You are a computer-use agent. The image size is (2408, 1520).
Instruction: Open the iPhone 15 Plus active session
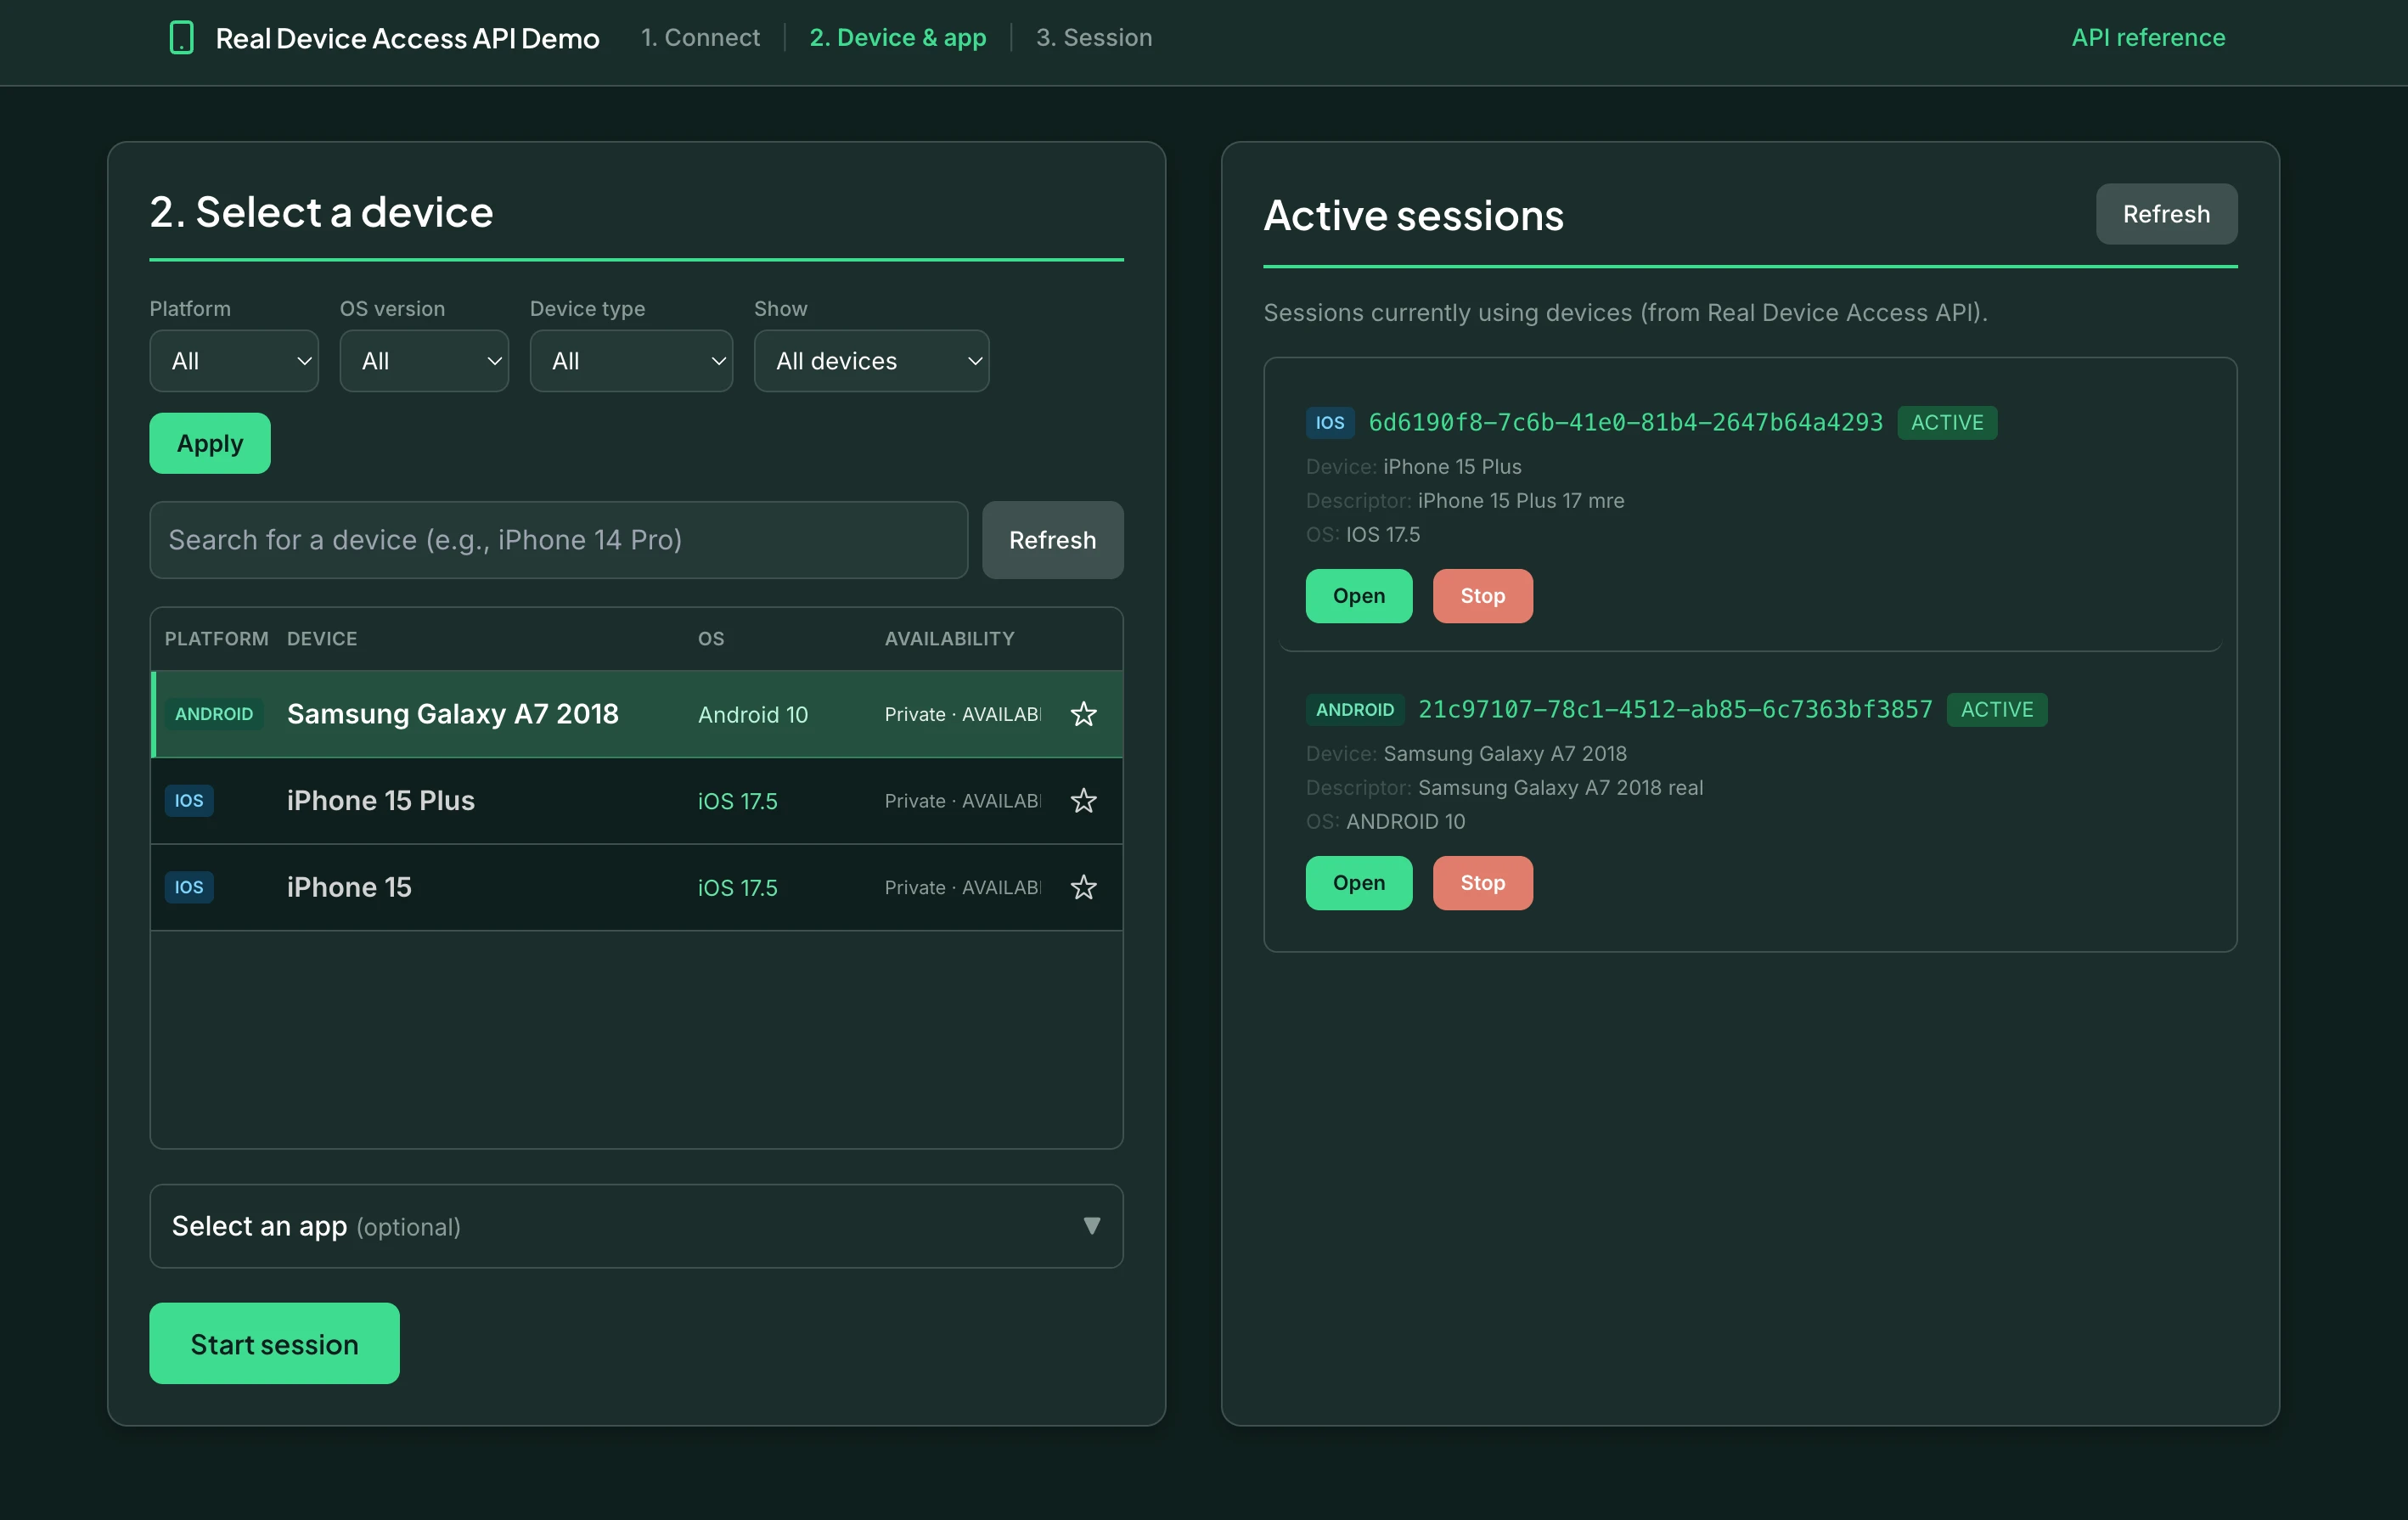coord(1358,596)
